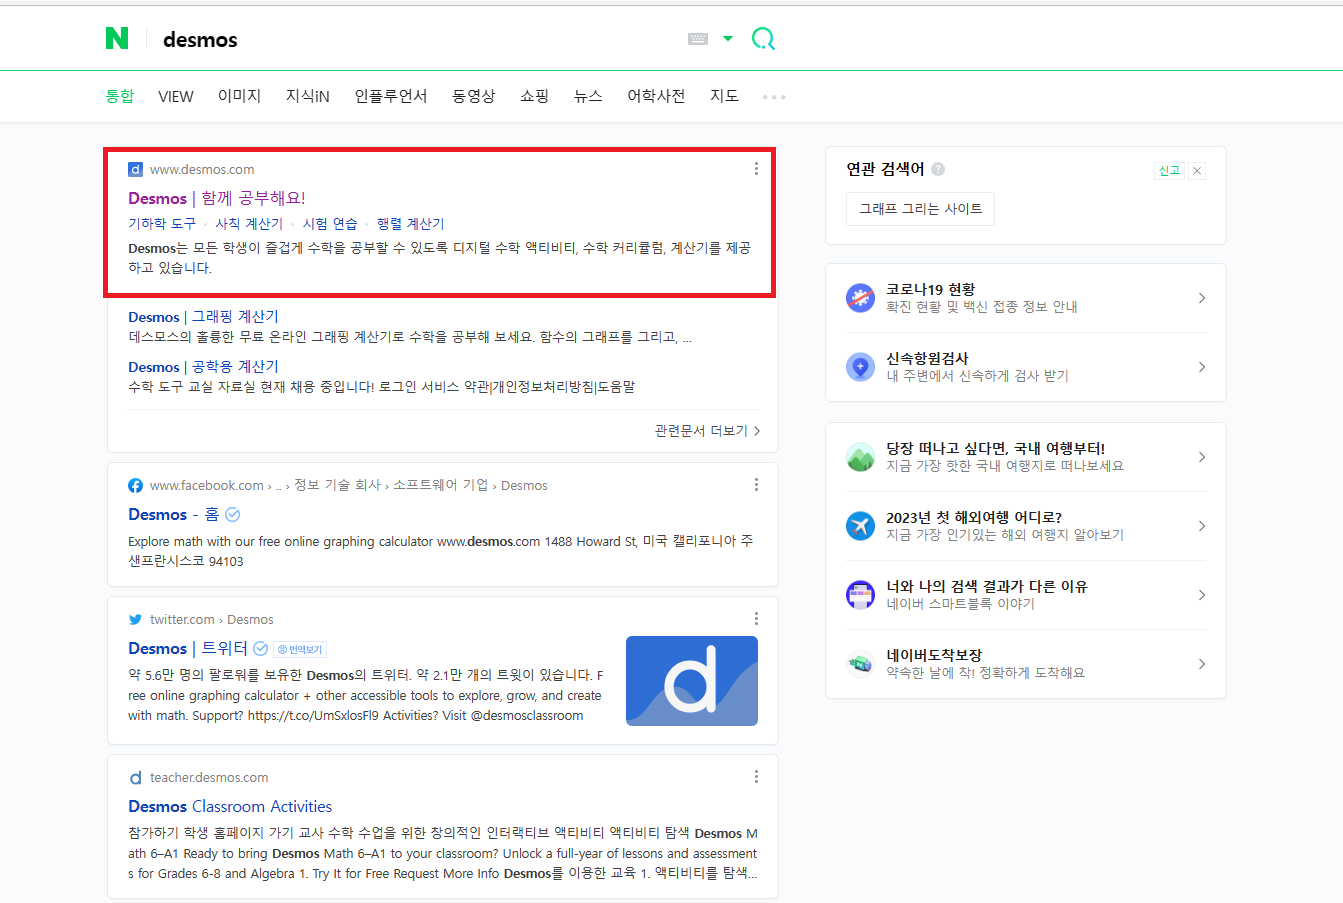Screen dimensions: 1343x903
Task: Open the teacher.desmos.com URL
Action: [x=209, y=777]
